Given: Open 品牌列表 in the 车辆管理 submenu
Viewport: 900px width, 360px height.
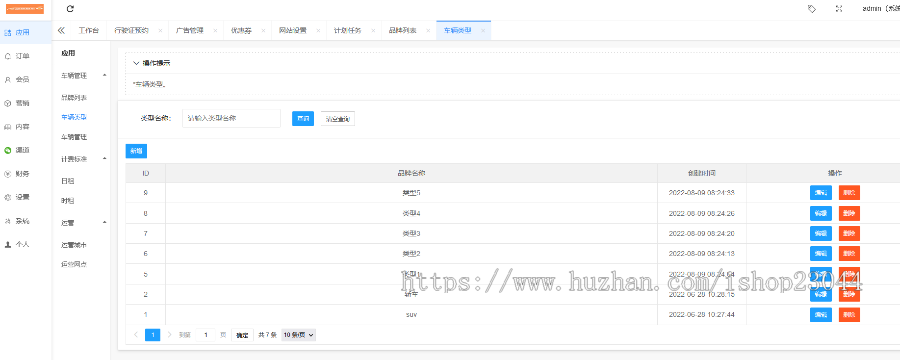Looking at the screenshot, I should 74,98.
